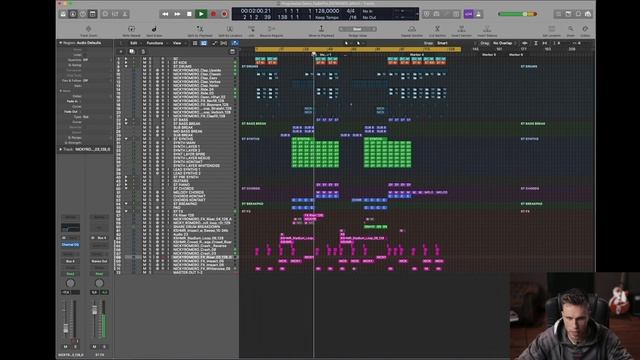Click the Repeat Section toolbar icon

point(412,29)
